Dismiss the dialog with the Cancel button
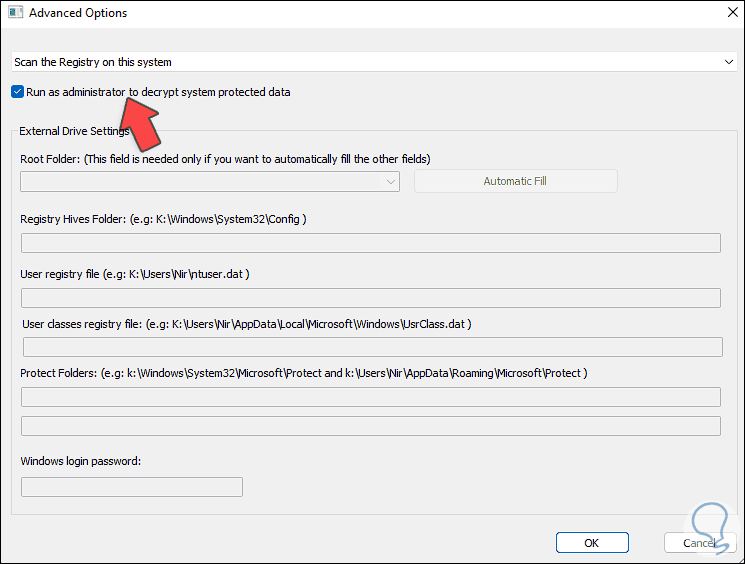Viewport: 745px width, 564px height. pos(700,542)
